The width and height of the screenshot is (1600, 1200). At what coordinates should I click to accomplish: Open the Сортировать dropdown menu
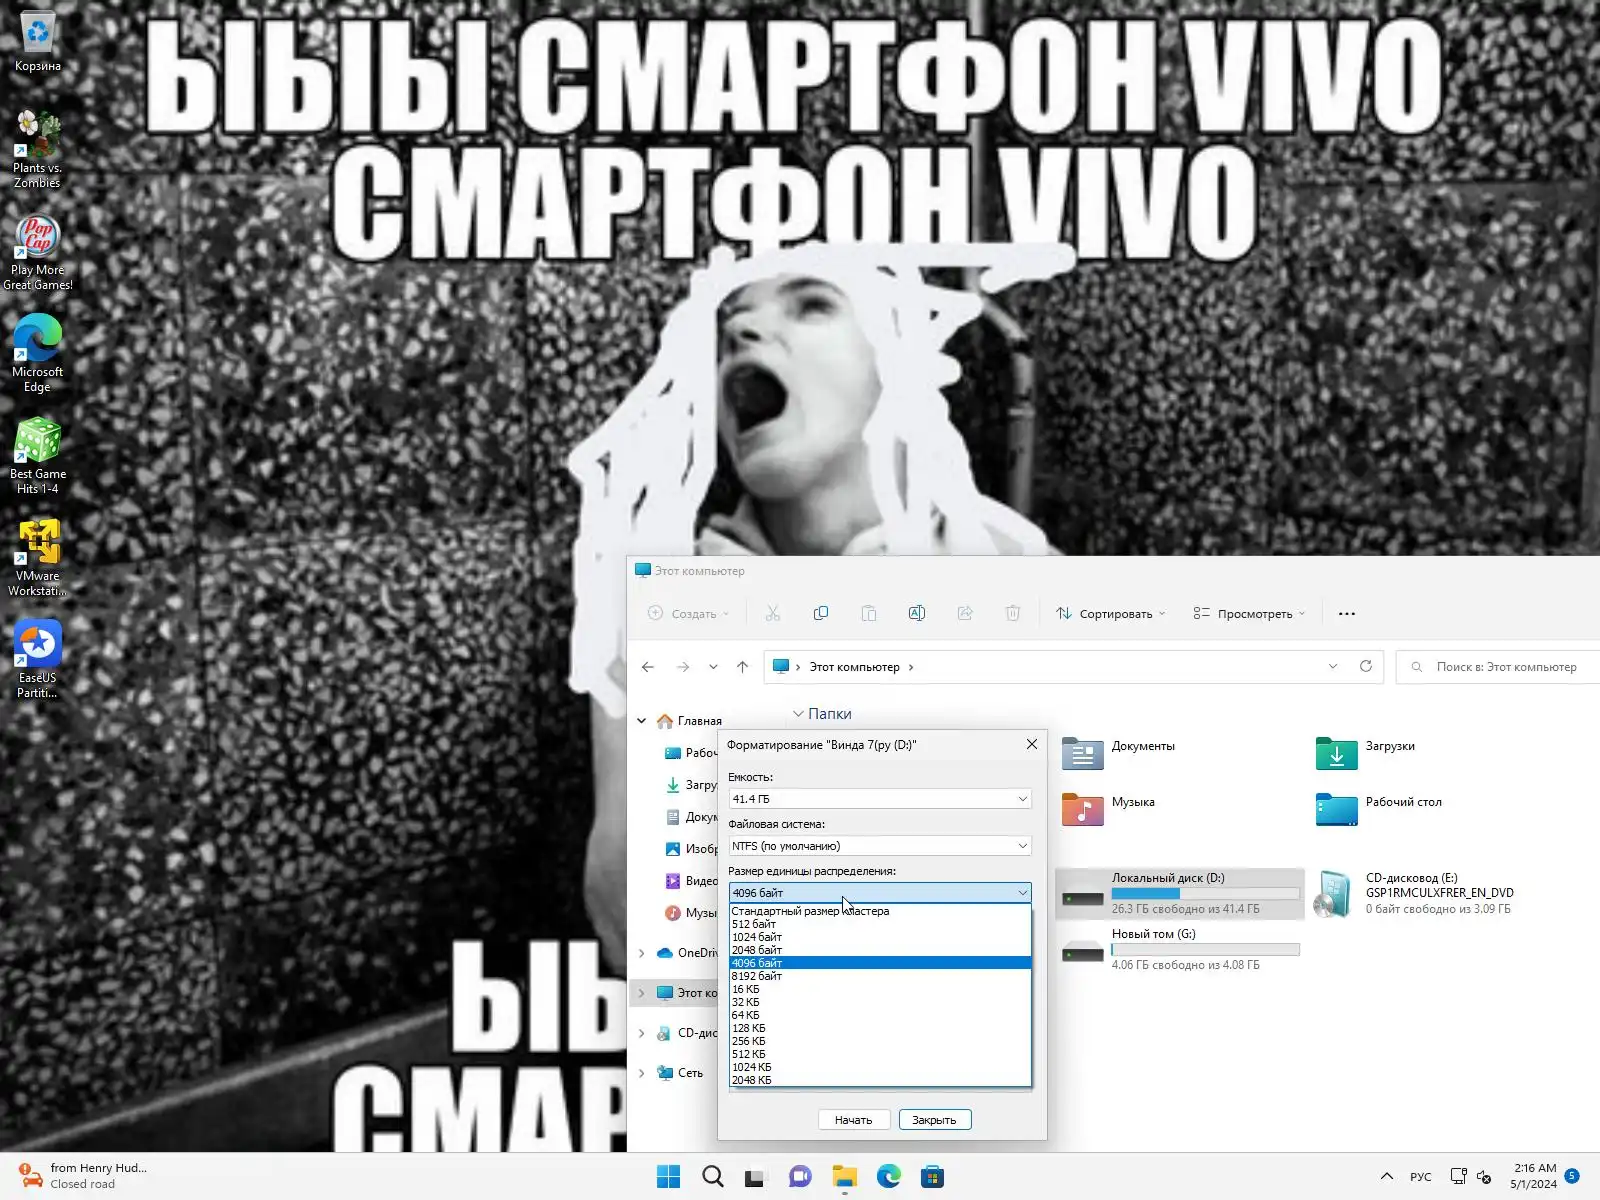[x=1111, y=614]
